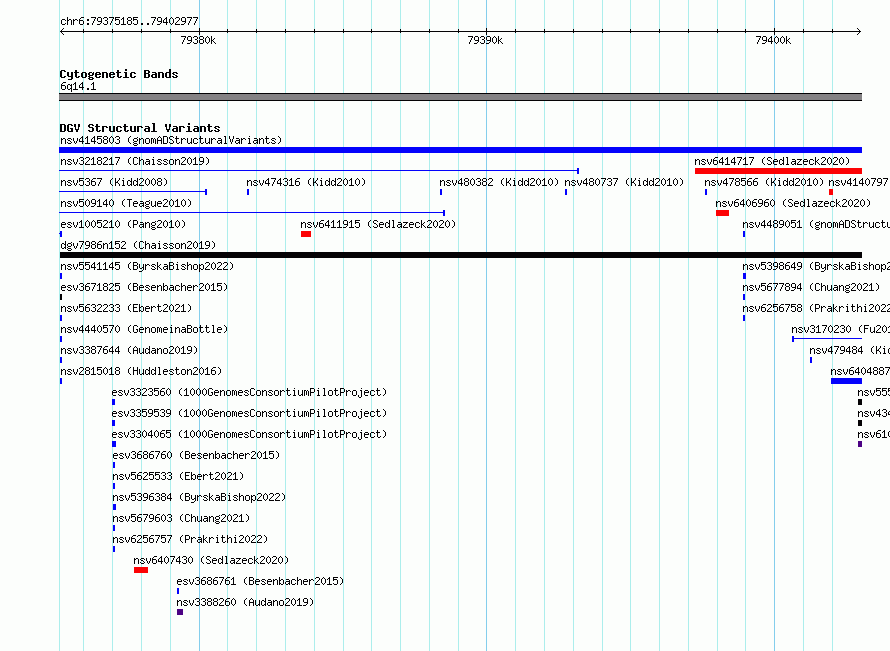Click the Cytogenetic Bands track title
Screen dimensions: 890x651
point(119,74)
